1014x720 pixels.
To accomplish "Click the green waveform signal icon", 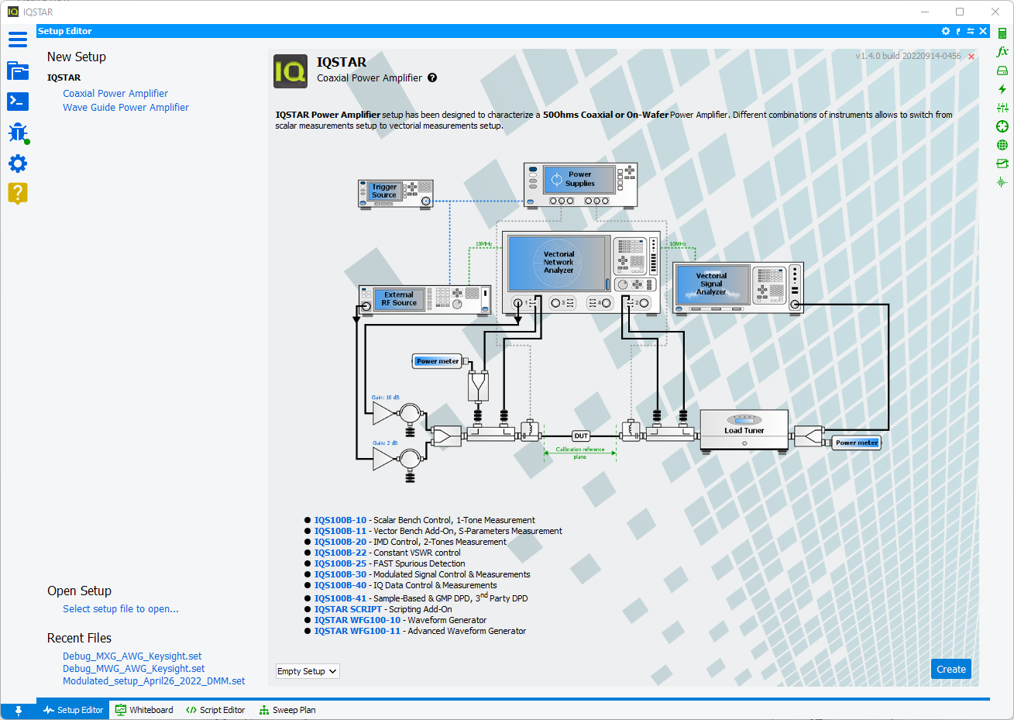I will coord(1002,182).
